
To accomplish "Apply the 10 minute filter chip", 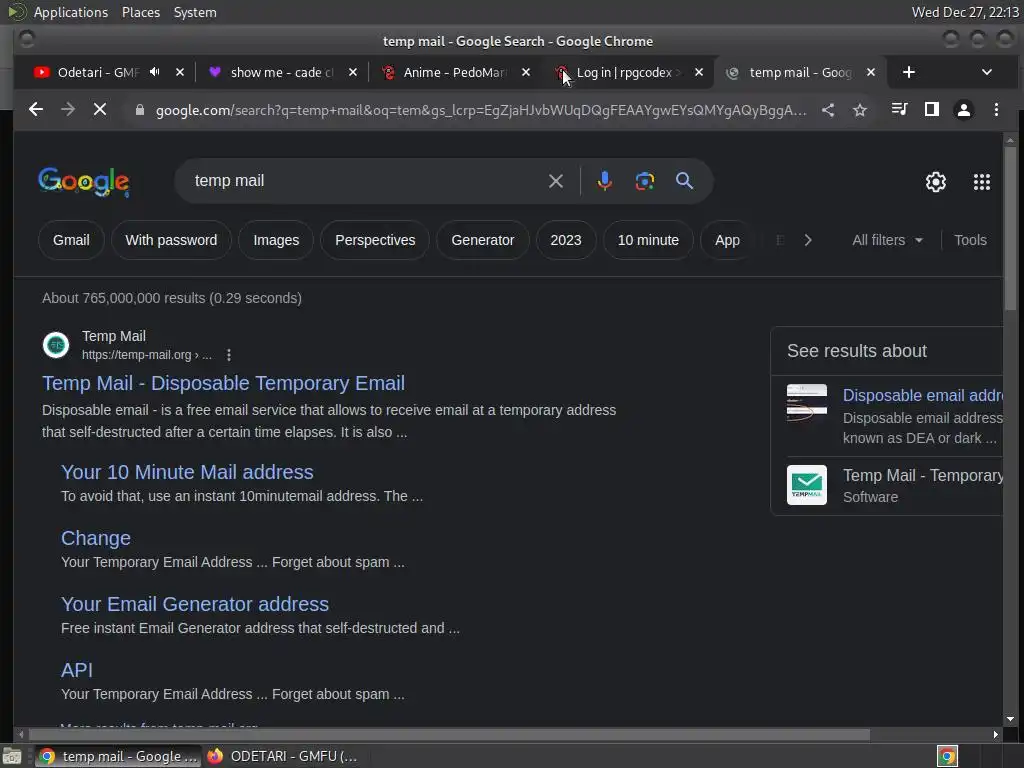I will [648, 240].
